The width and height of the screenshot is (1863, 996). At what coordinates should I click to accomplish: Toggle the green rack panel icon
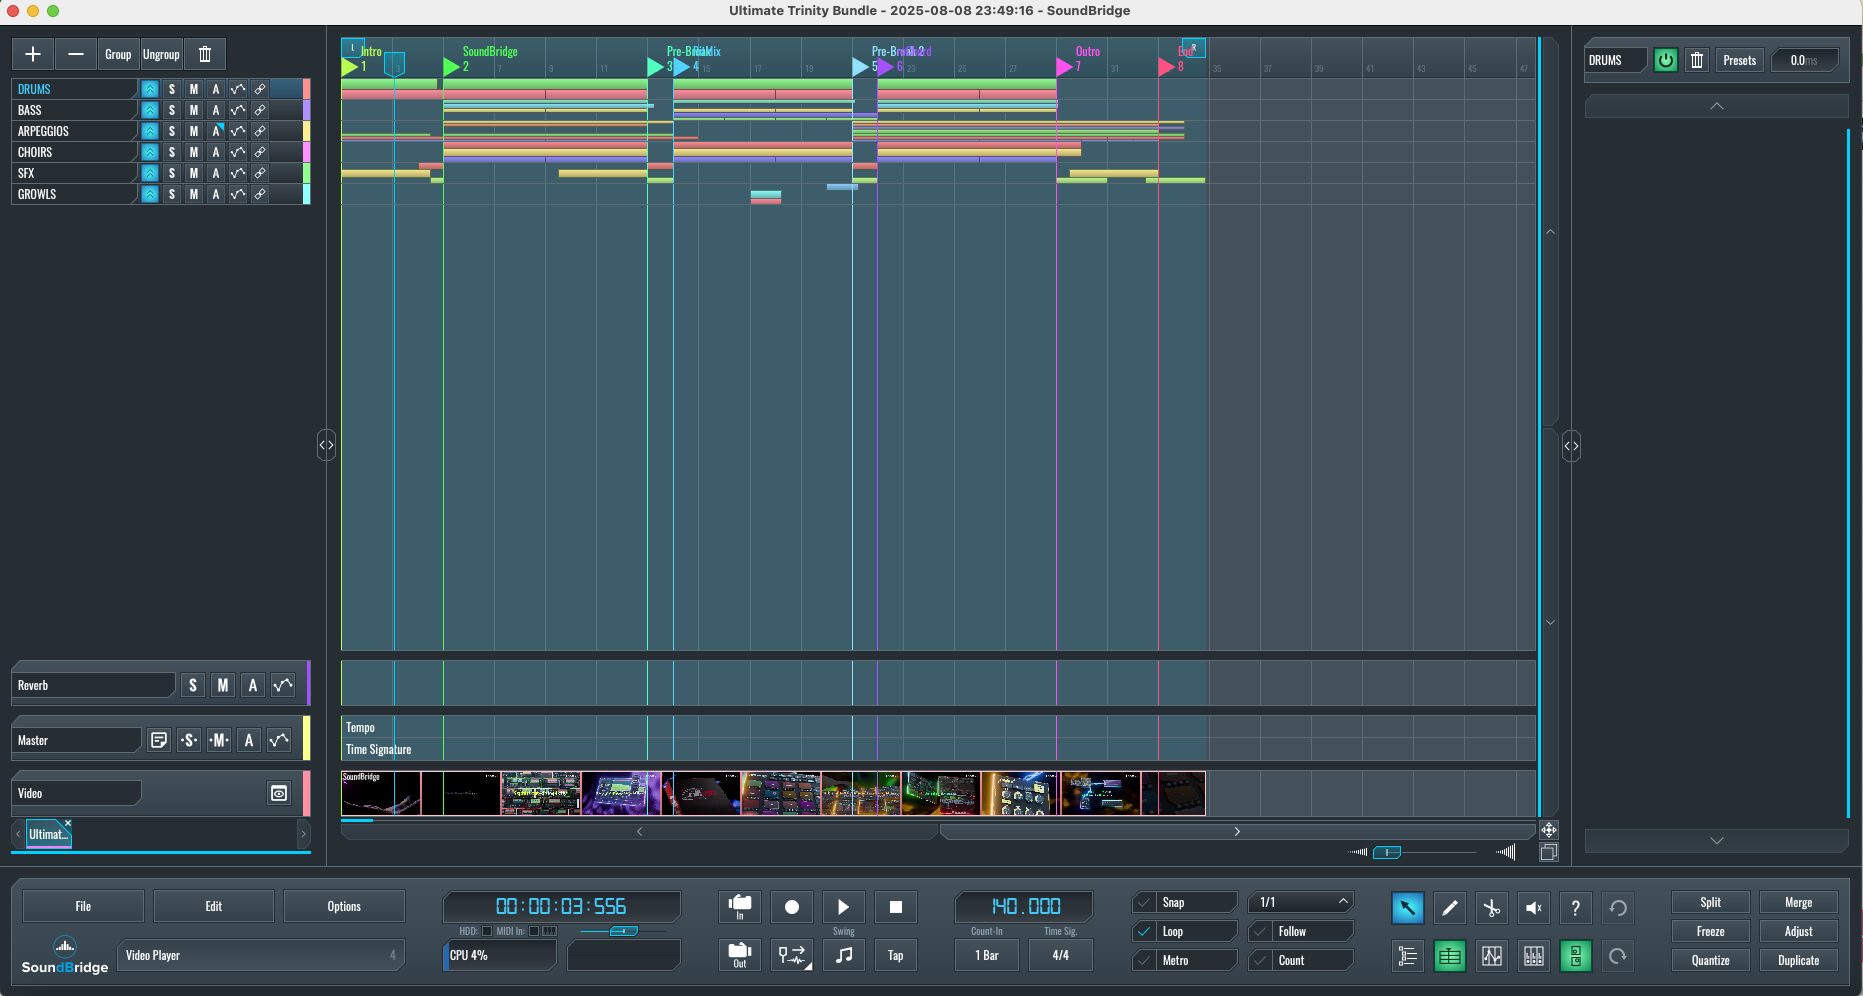pos(1575,957)
